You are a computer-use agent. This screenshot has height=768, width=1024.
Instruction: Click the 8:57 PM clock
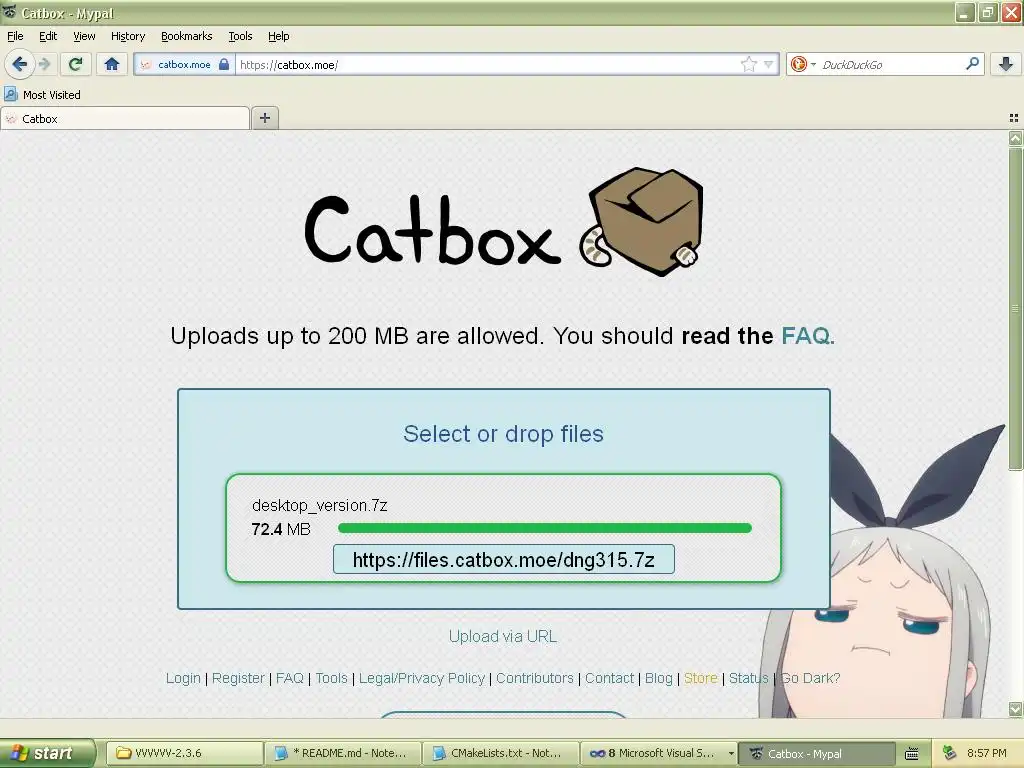(986, 753)
